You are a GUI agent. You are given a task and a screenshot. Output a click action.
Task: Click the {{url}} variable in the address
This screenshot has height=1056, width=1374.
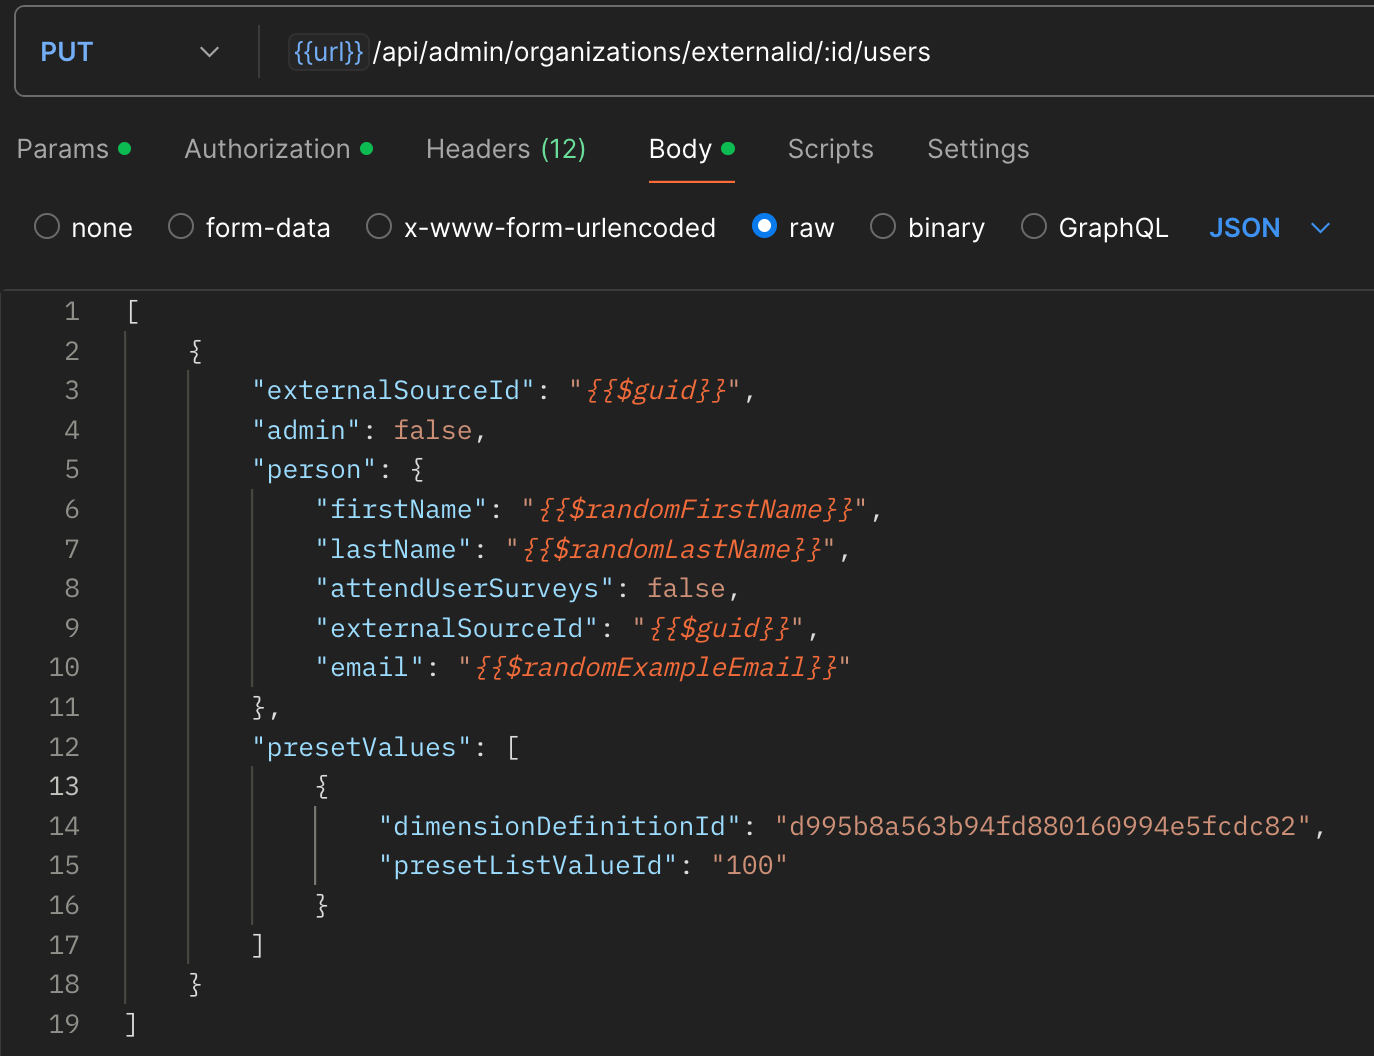pyautogui.click(x=329, y=52)
